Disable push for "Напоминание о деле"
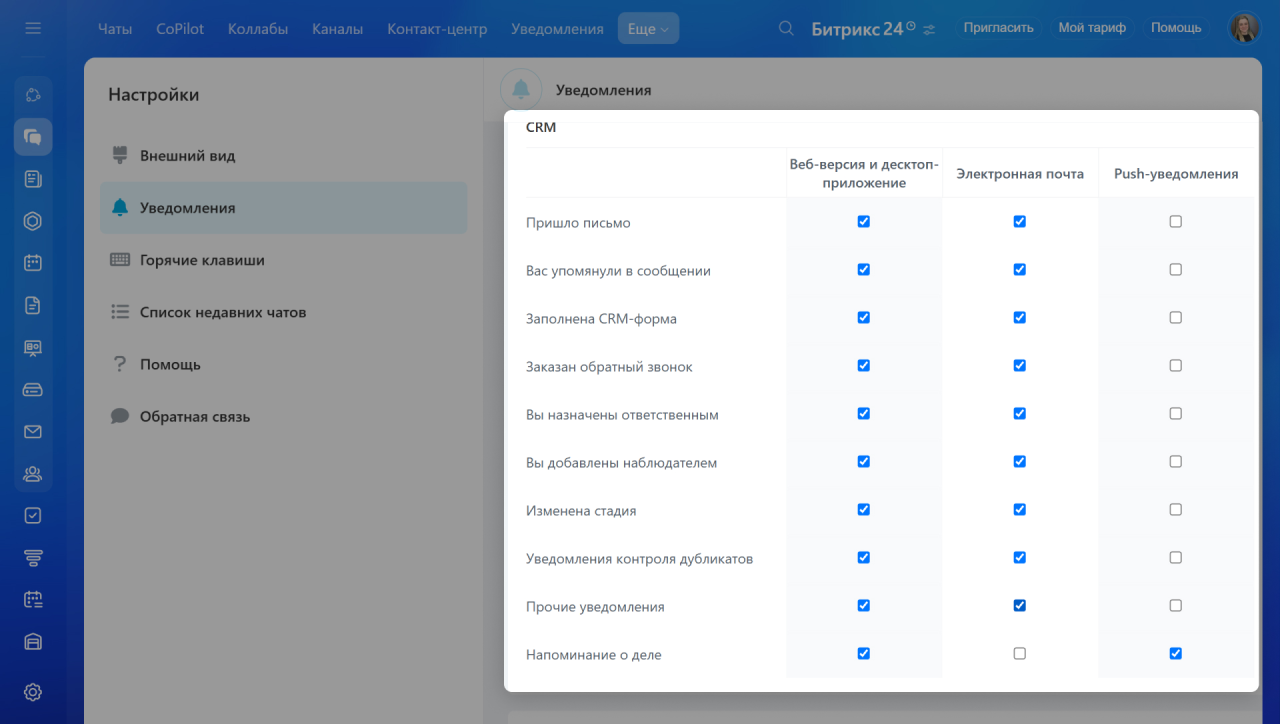The image size is (1280, 724). [x=1175, y=654]
